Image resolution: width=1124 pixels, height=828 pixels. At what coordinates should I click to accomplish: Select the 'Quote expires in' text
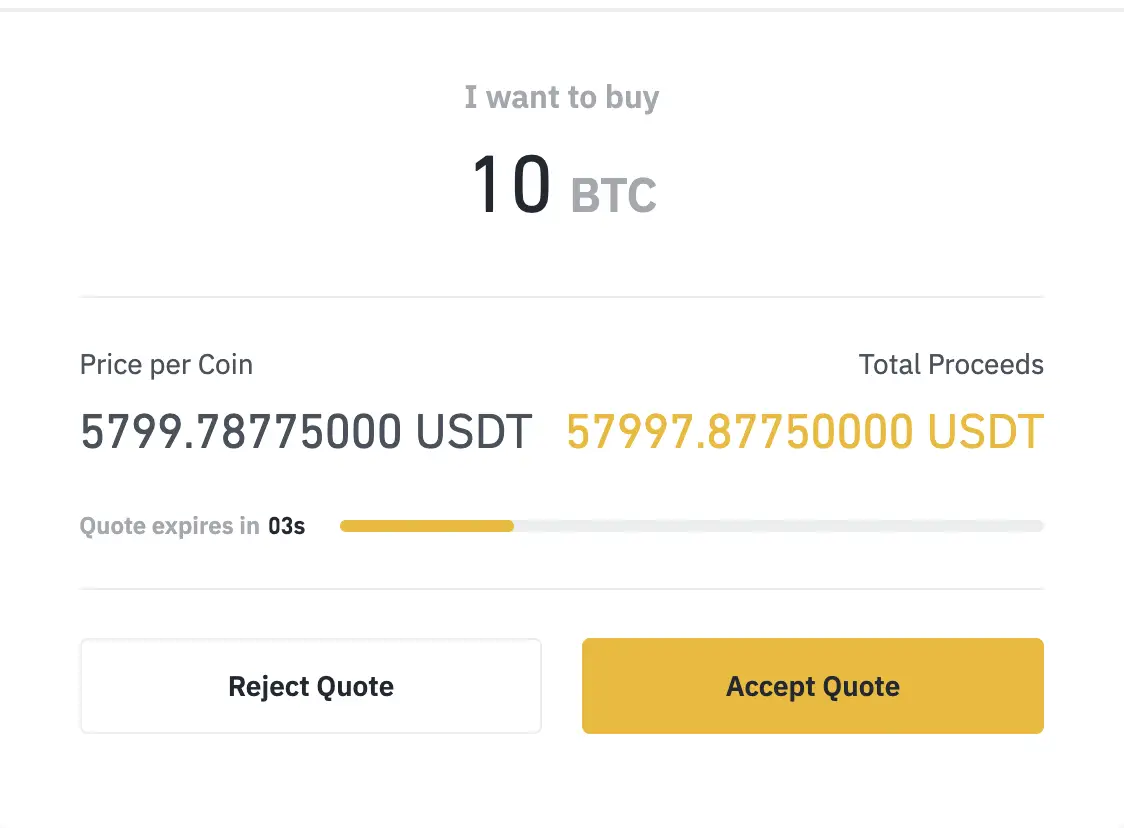click(x=170, y=525)
